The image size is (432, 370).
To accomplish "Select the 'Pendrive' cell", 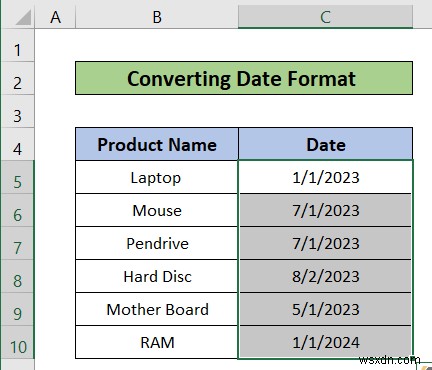I will coord(157,243).
